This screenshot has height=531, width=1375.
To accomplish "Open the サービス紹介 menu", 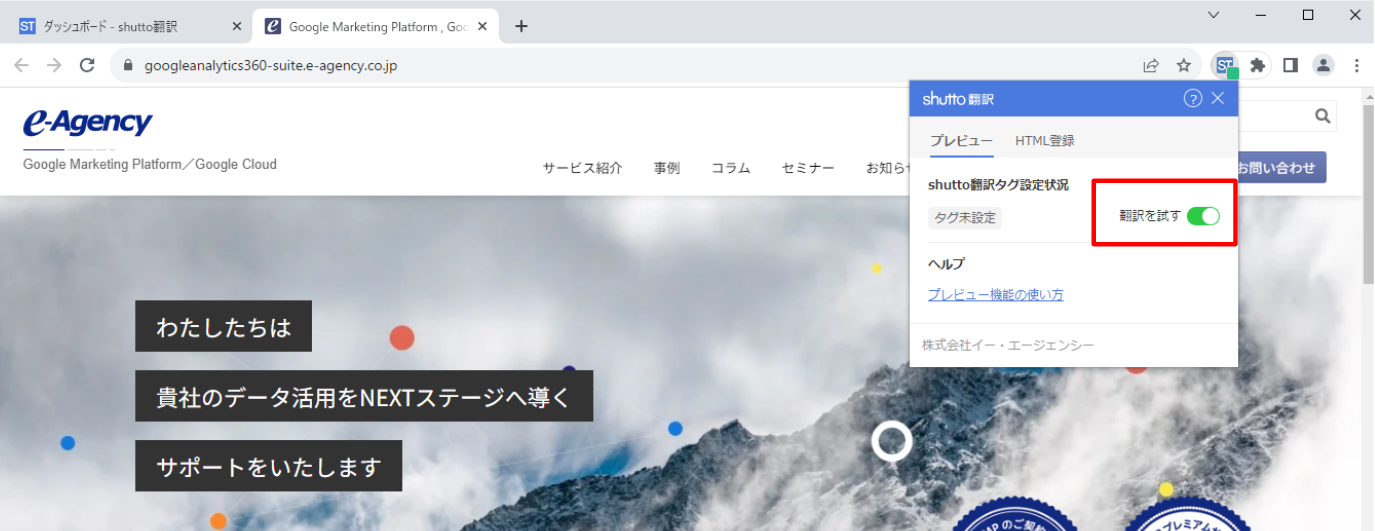I will [x=583, y=168].
